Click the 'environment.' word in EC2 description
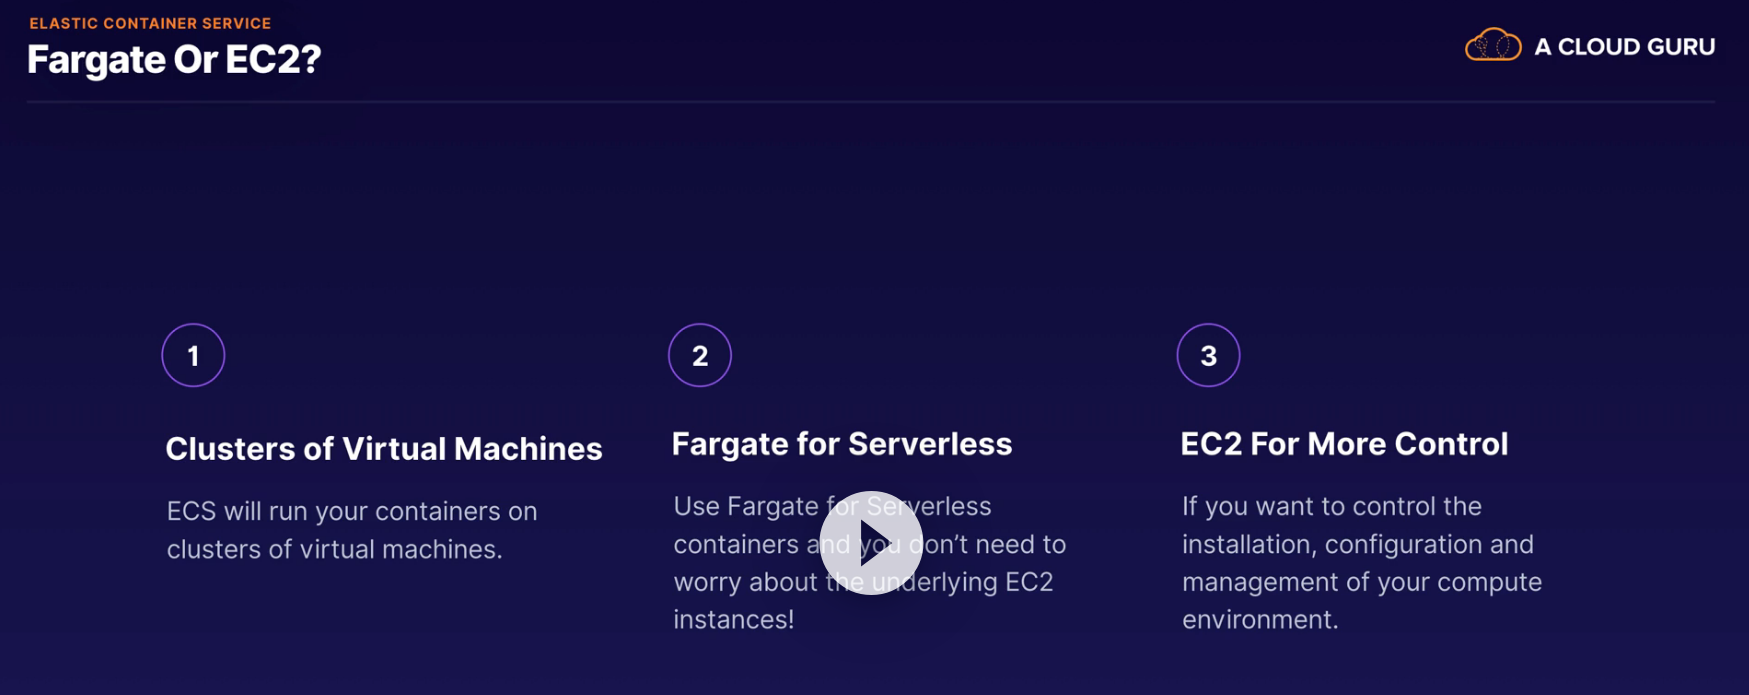The image size is (1749, 695). [x=1259, y=620]
